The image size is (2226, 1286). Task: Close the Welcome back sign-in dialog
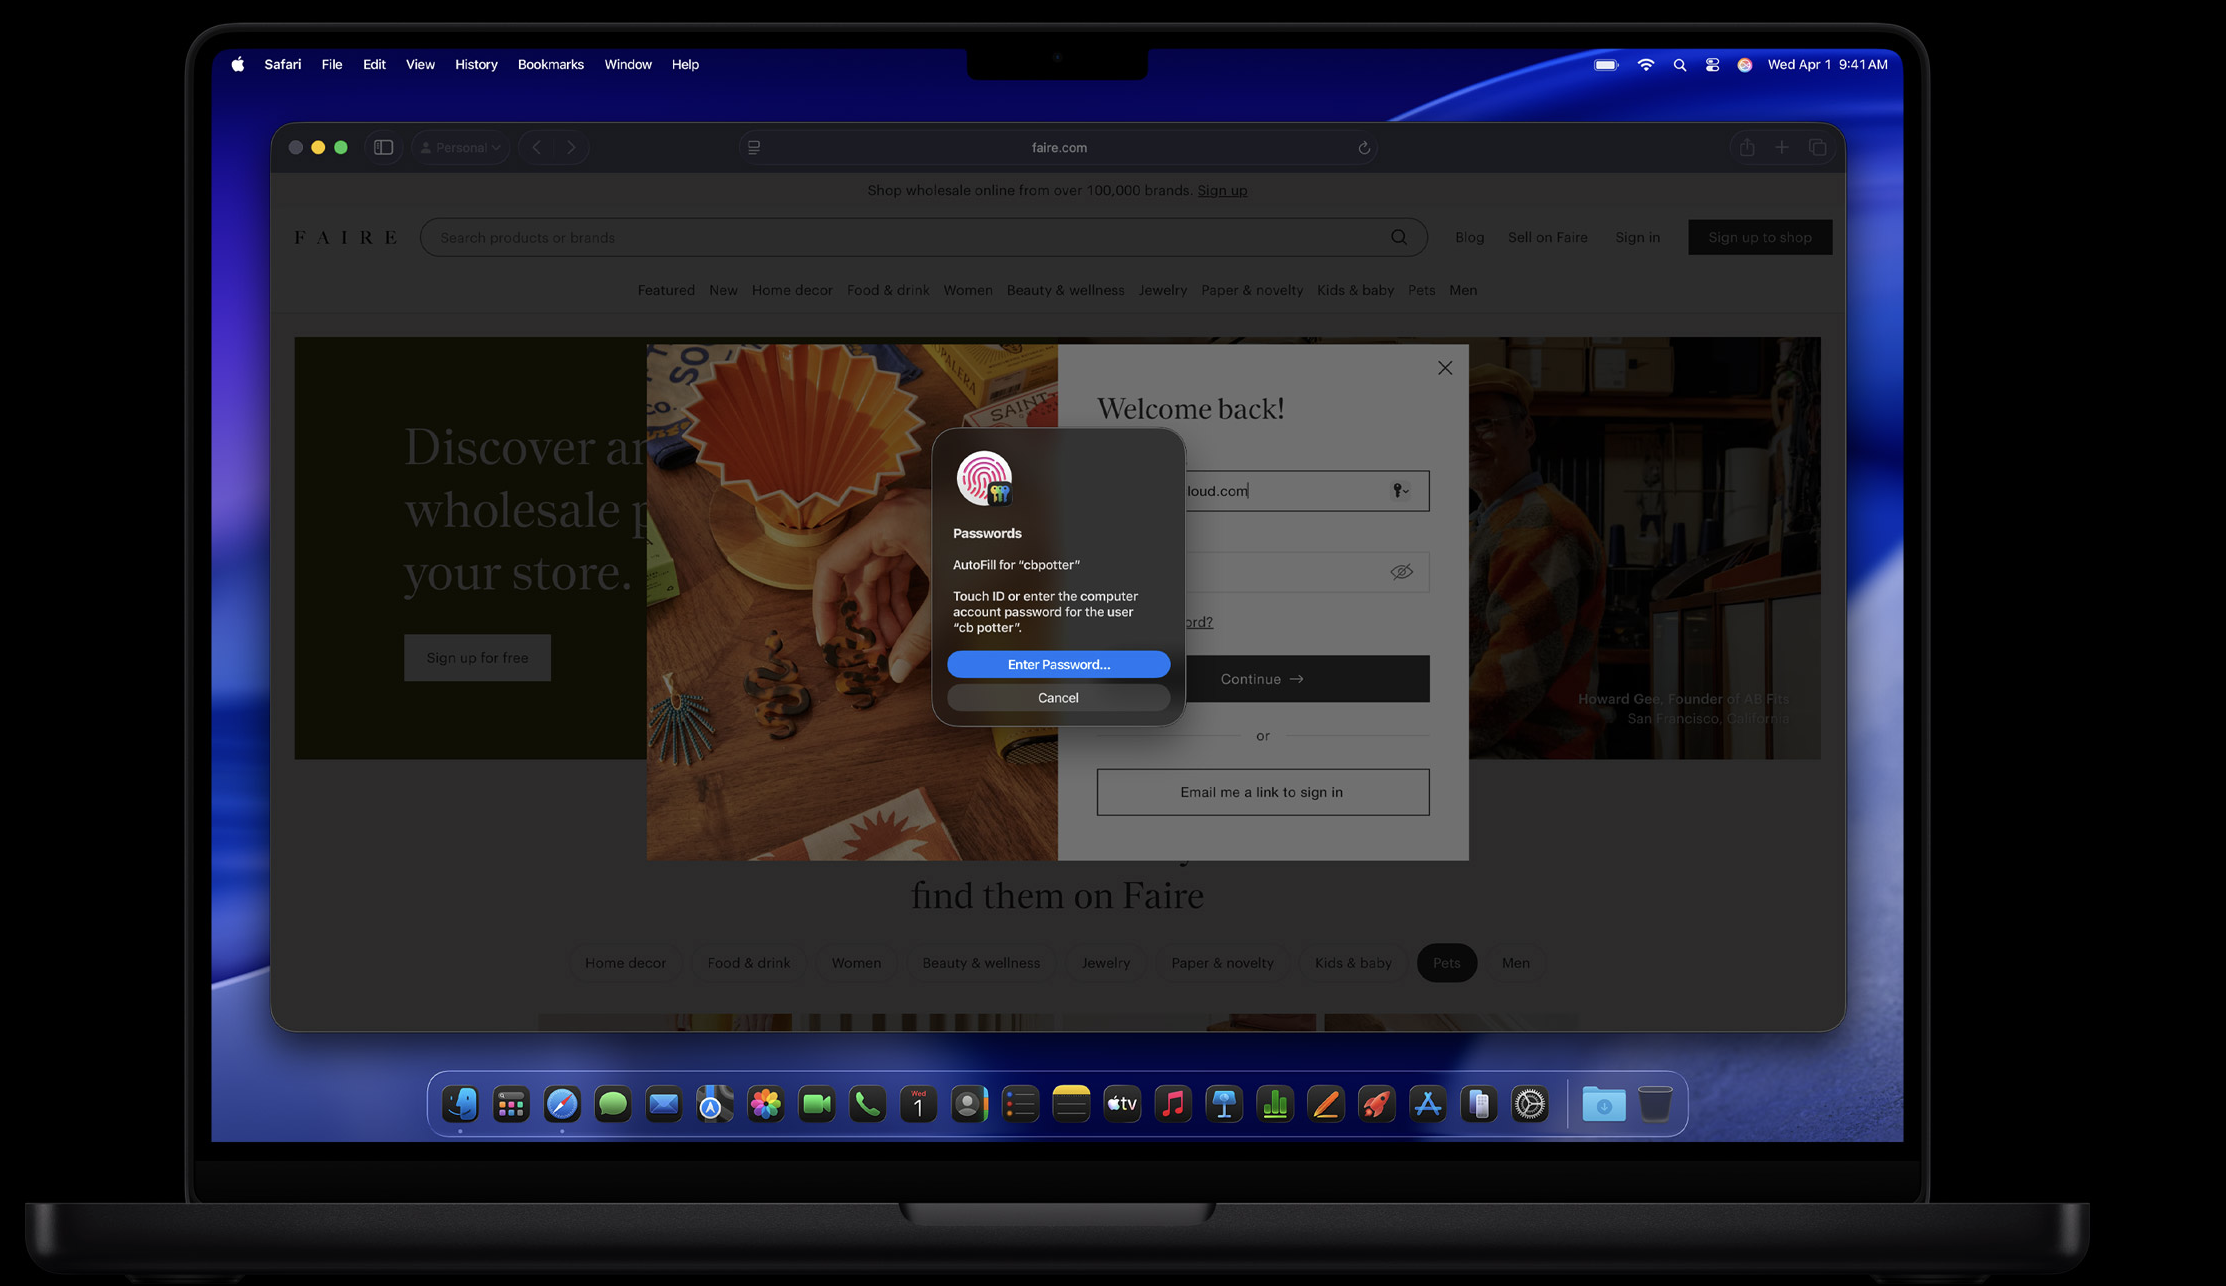click(1445, 368)
